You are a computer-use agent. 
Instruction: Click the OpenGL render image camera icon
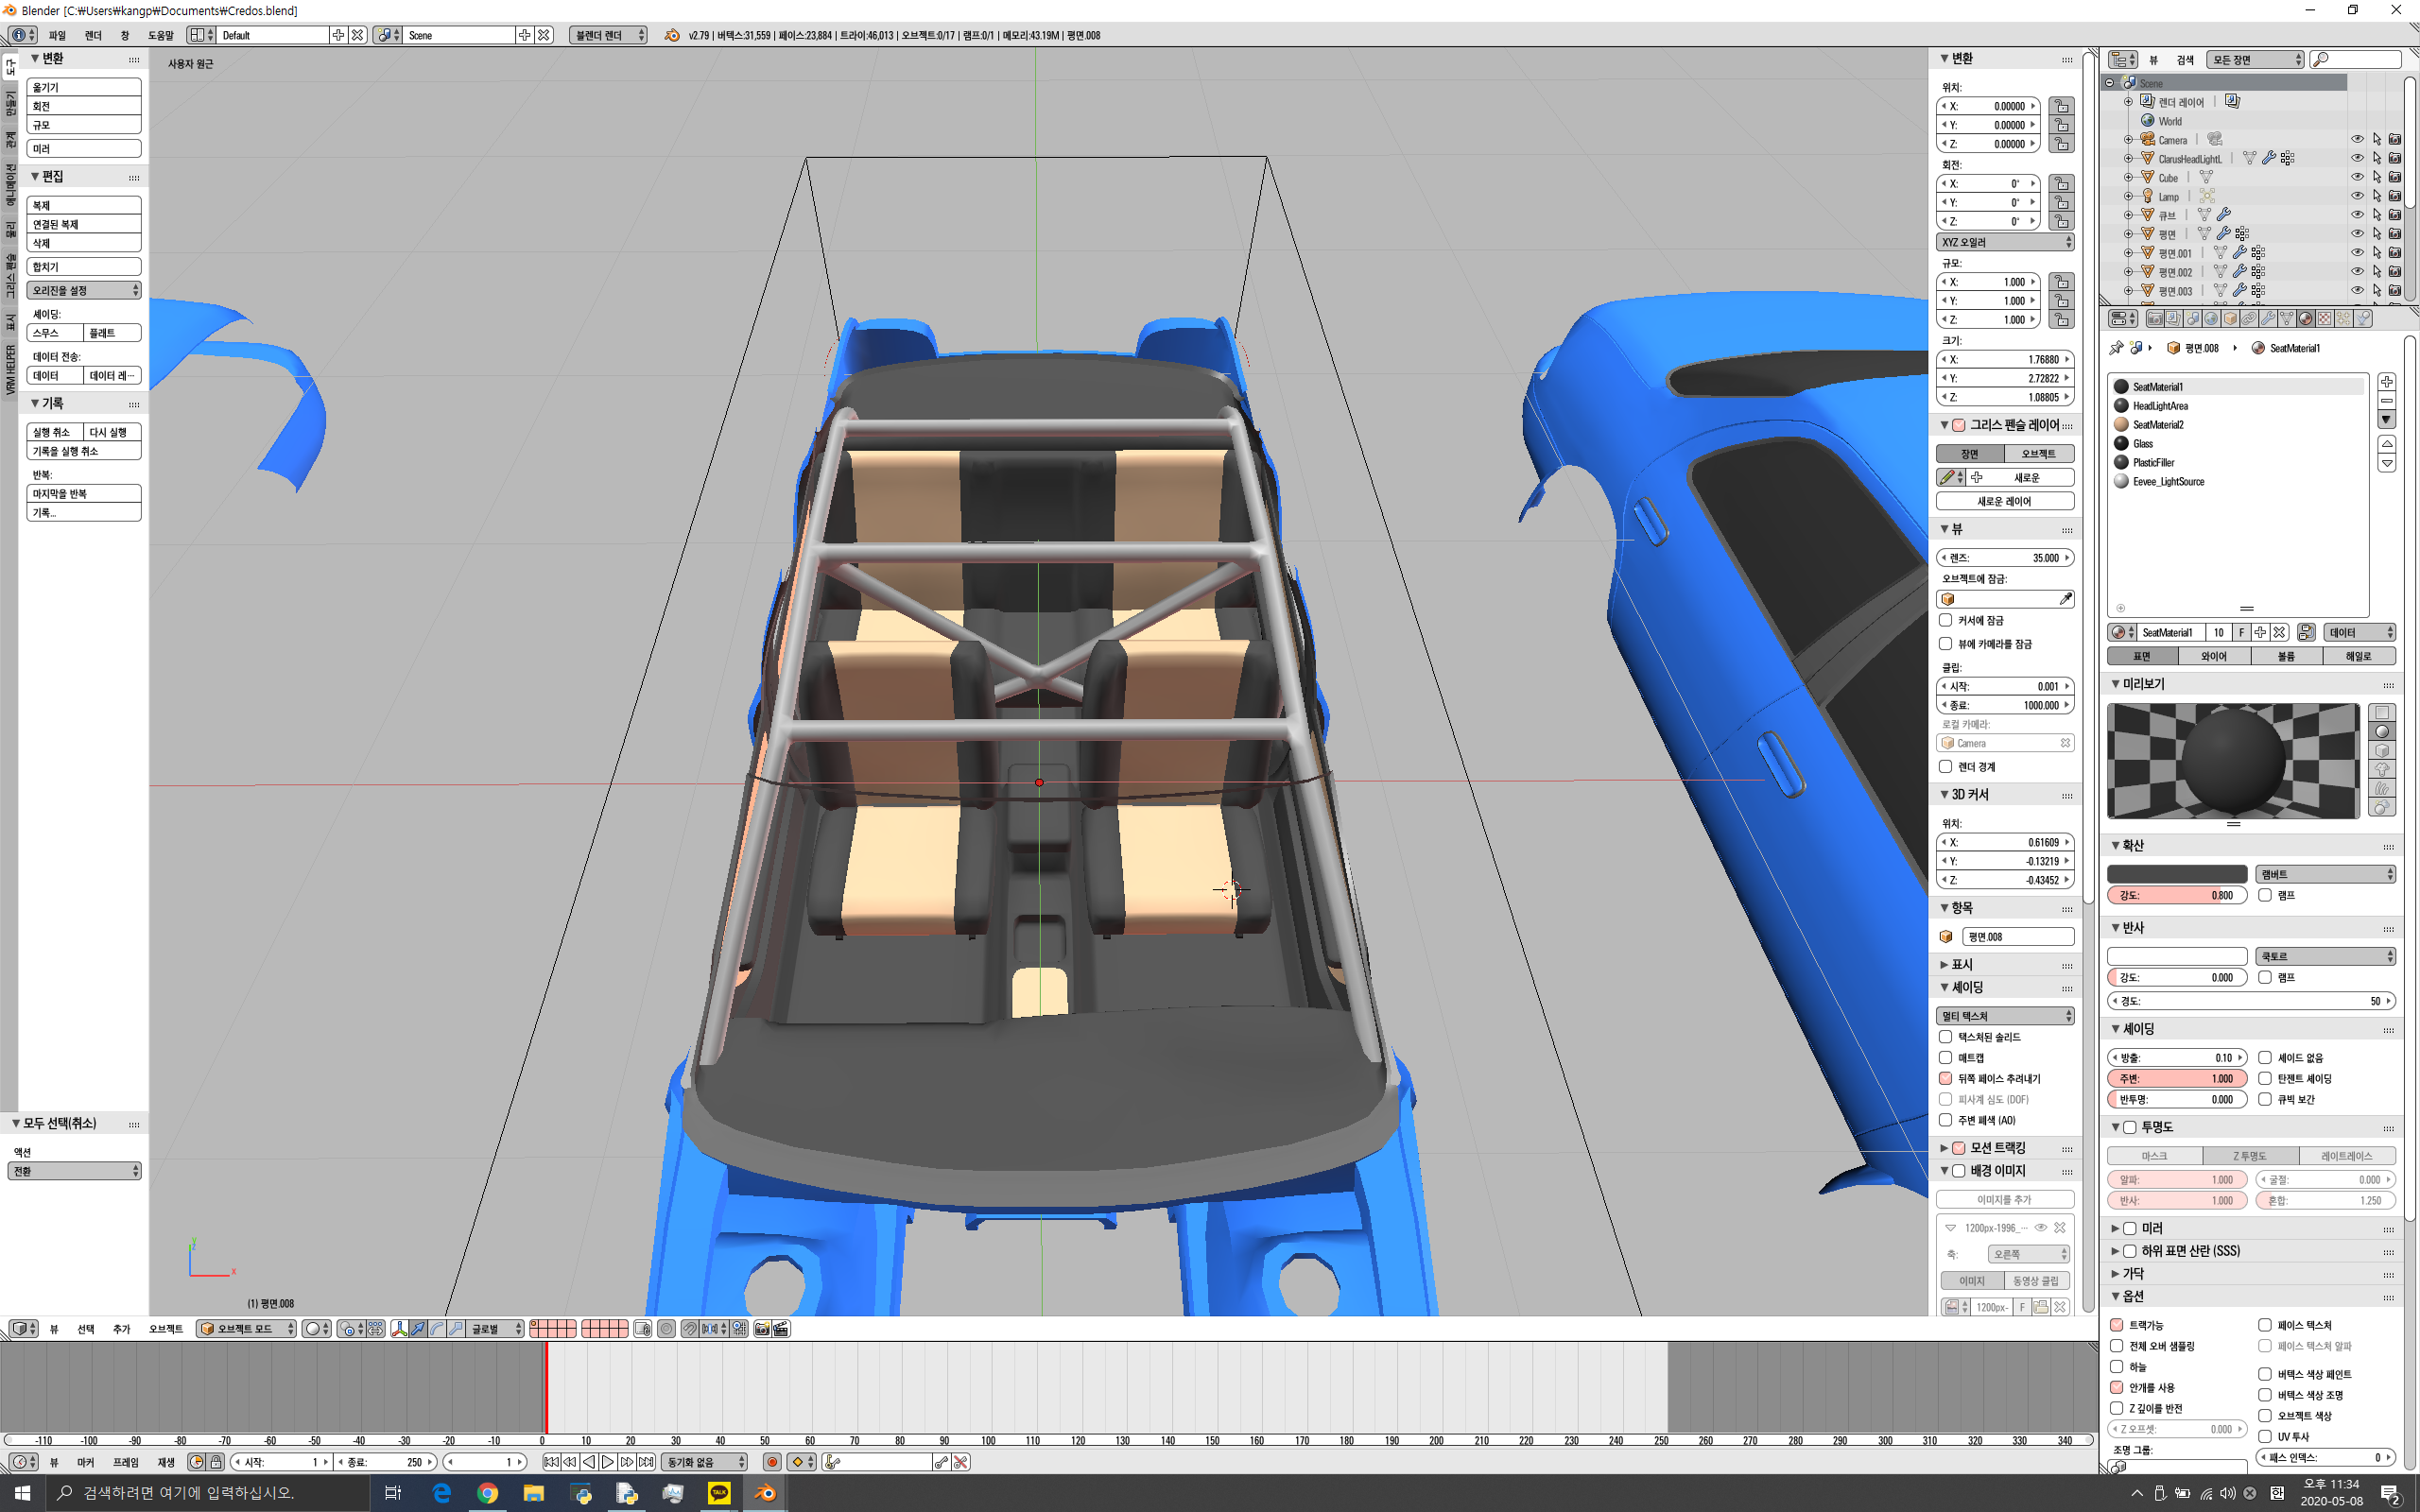coord(762,1329)
